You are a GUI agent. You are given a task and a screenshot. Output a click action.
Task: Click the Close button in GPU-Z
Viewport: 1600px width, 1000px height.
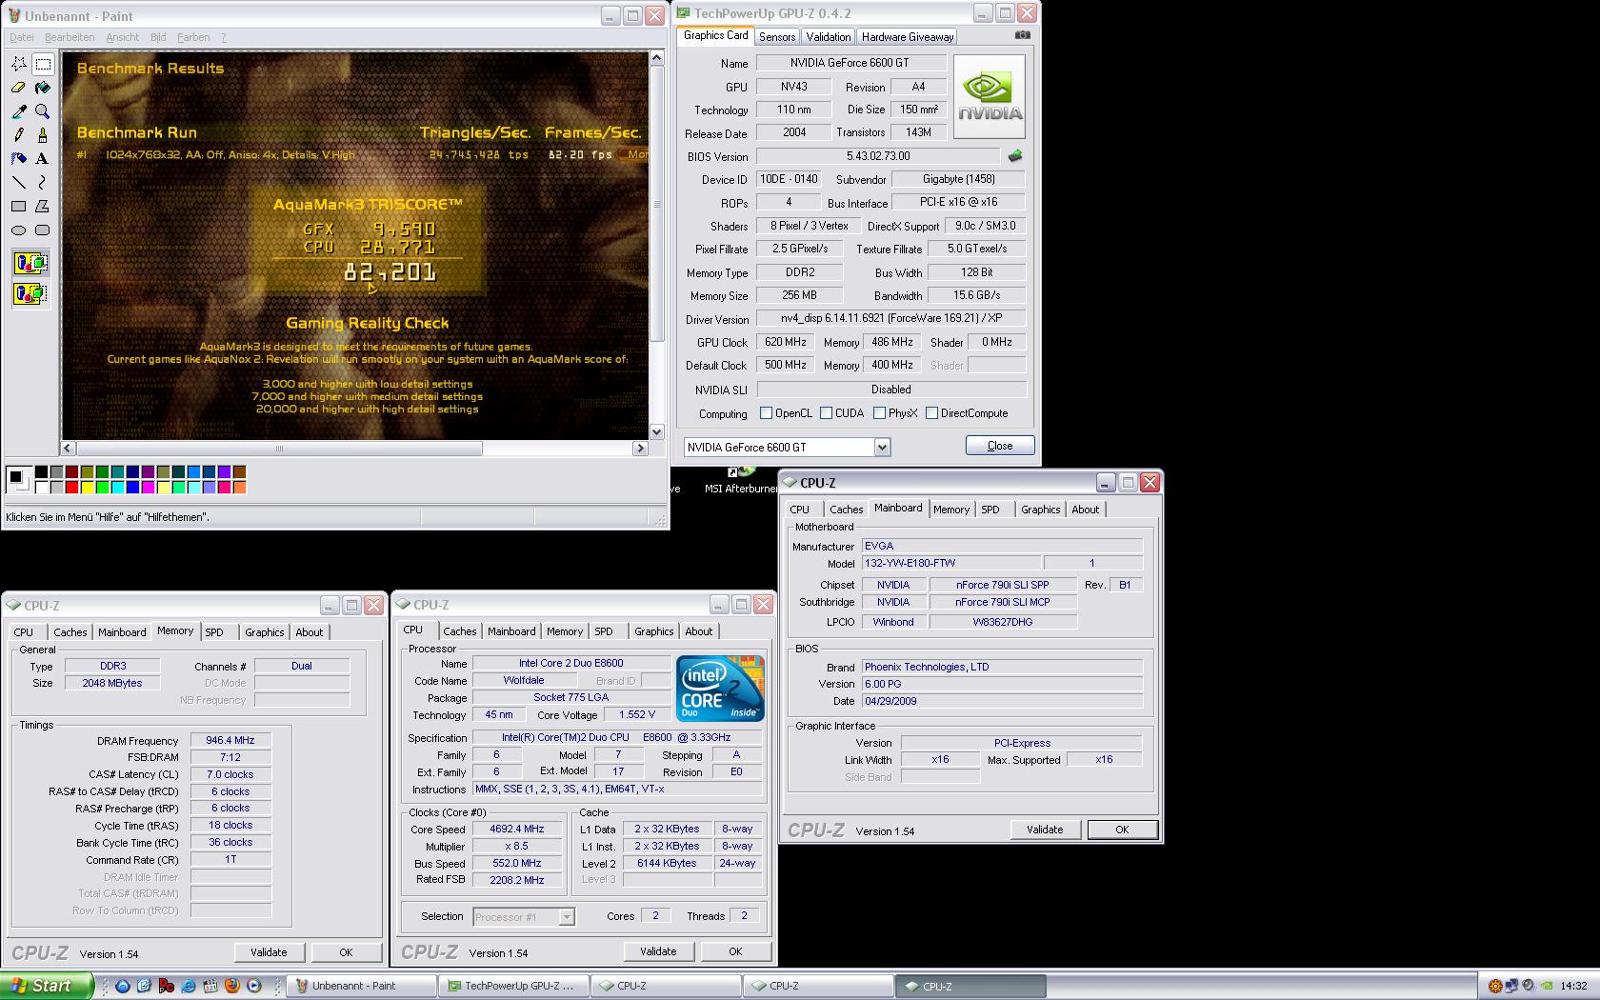[1000, 446]
